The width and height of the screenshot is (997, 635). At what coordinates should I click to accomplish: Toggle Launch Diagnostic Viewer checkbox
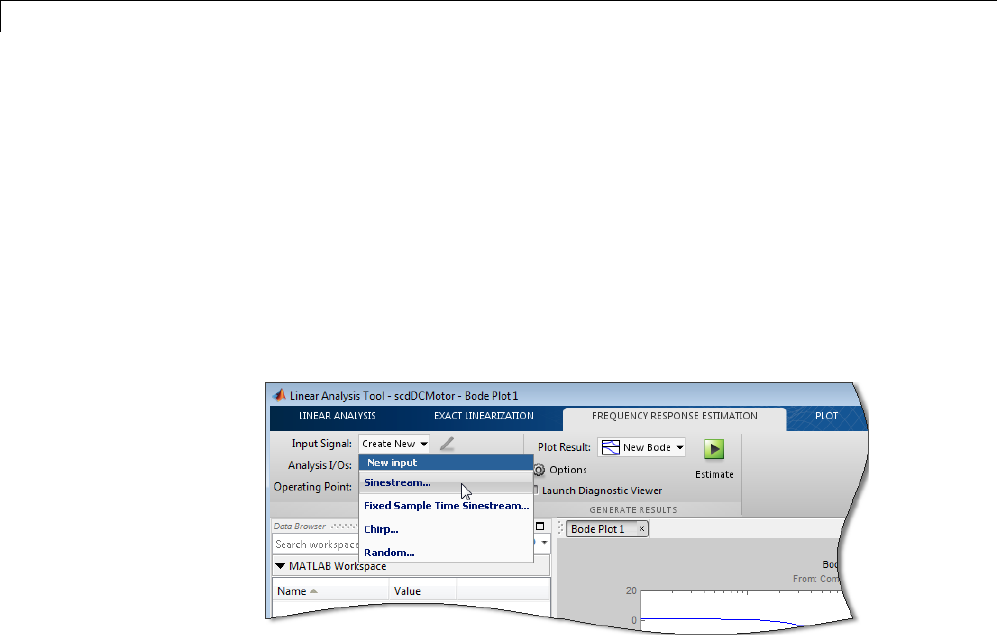(x=536, y=490)
